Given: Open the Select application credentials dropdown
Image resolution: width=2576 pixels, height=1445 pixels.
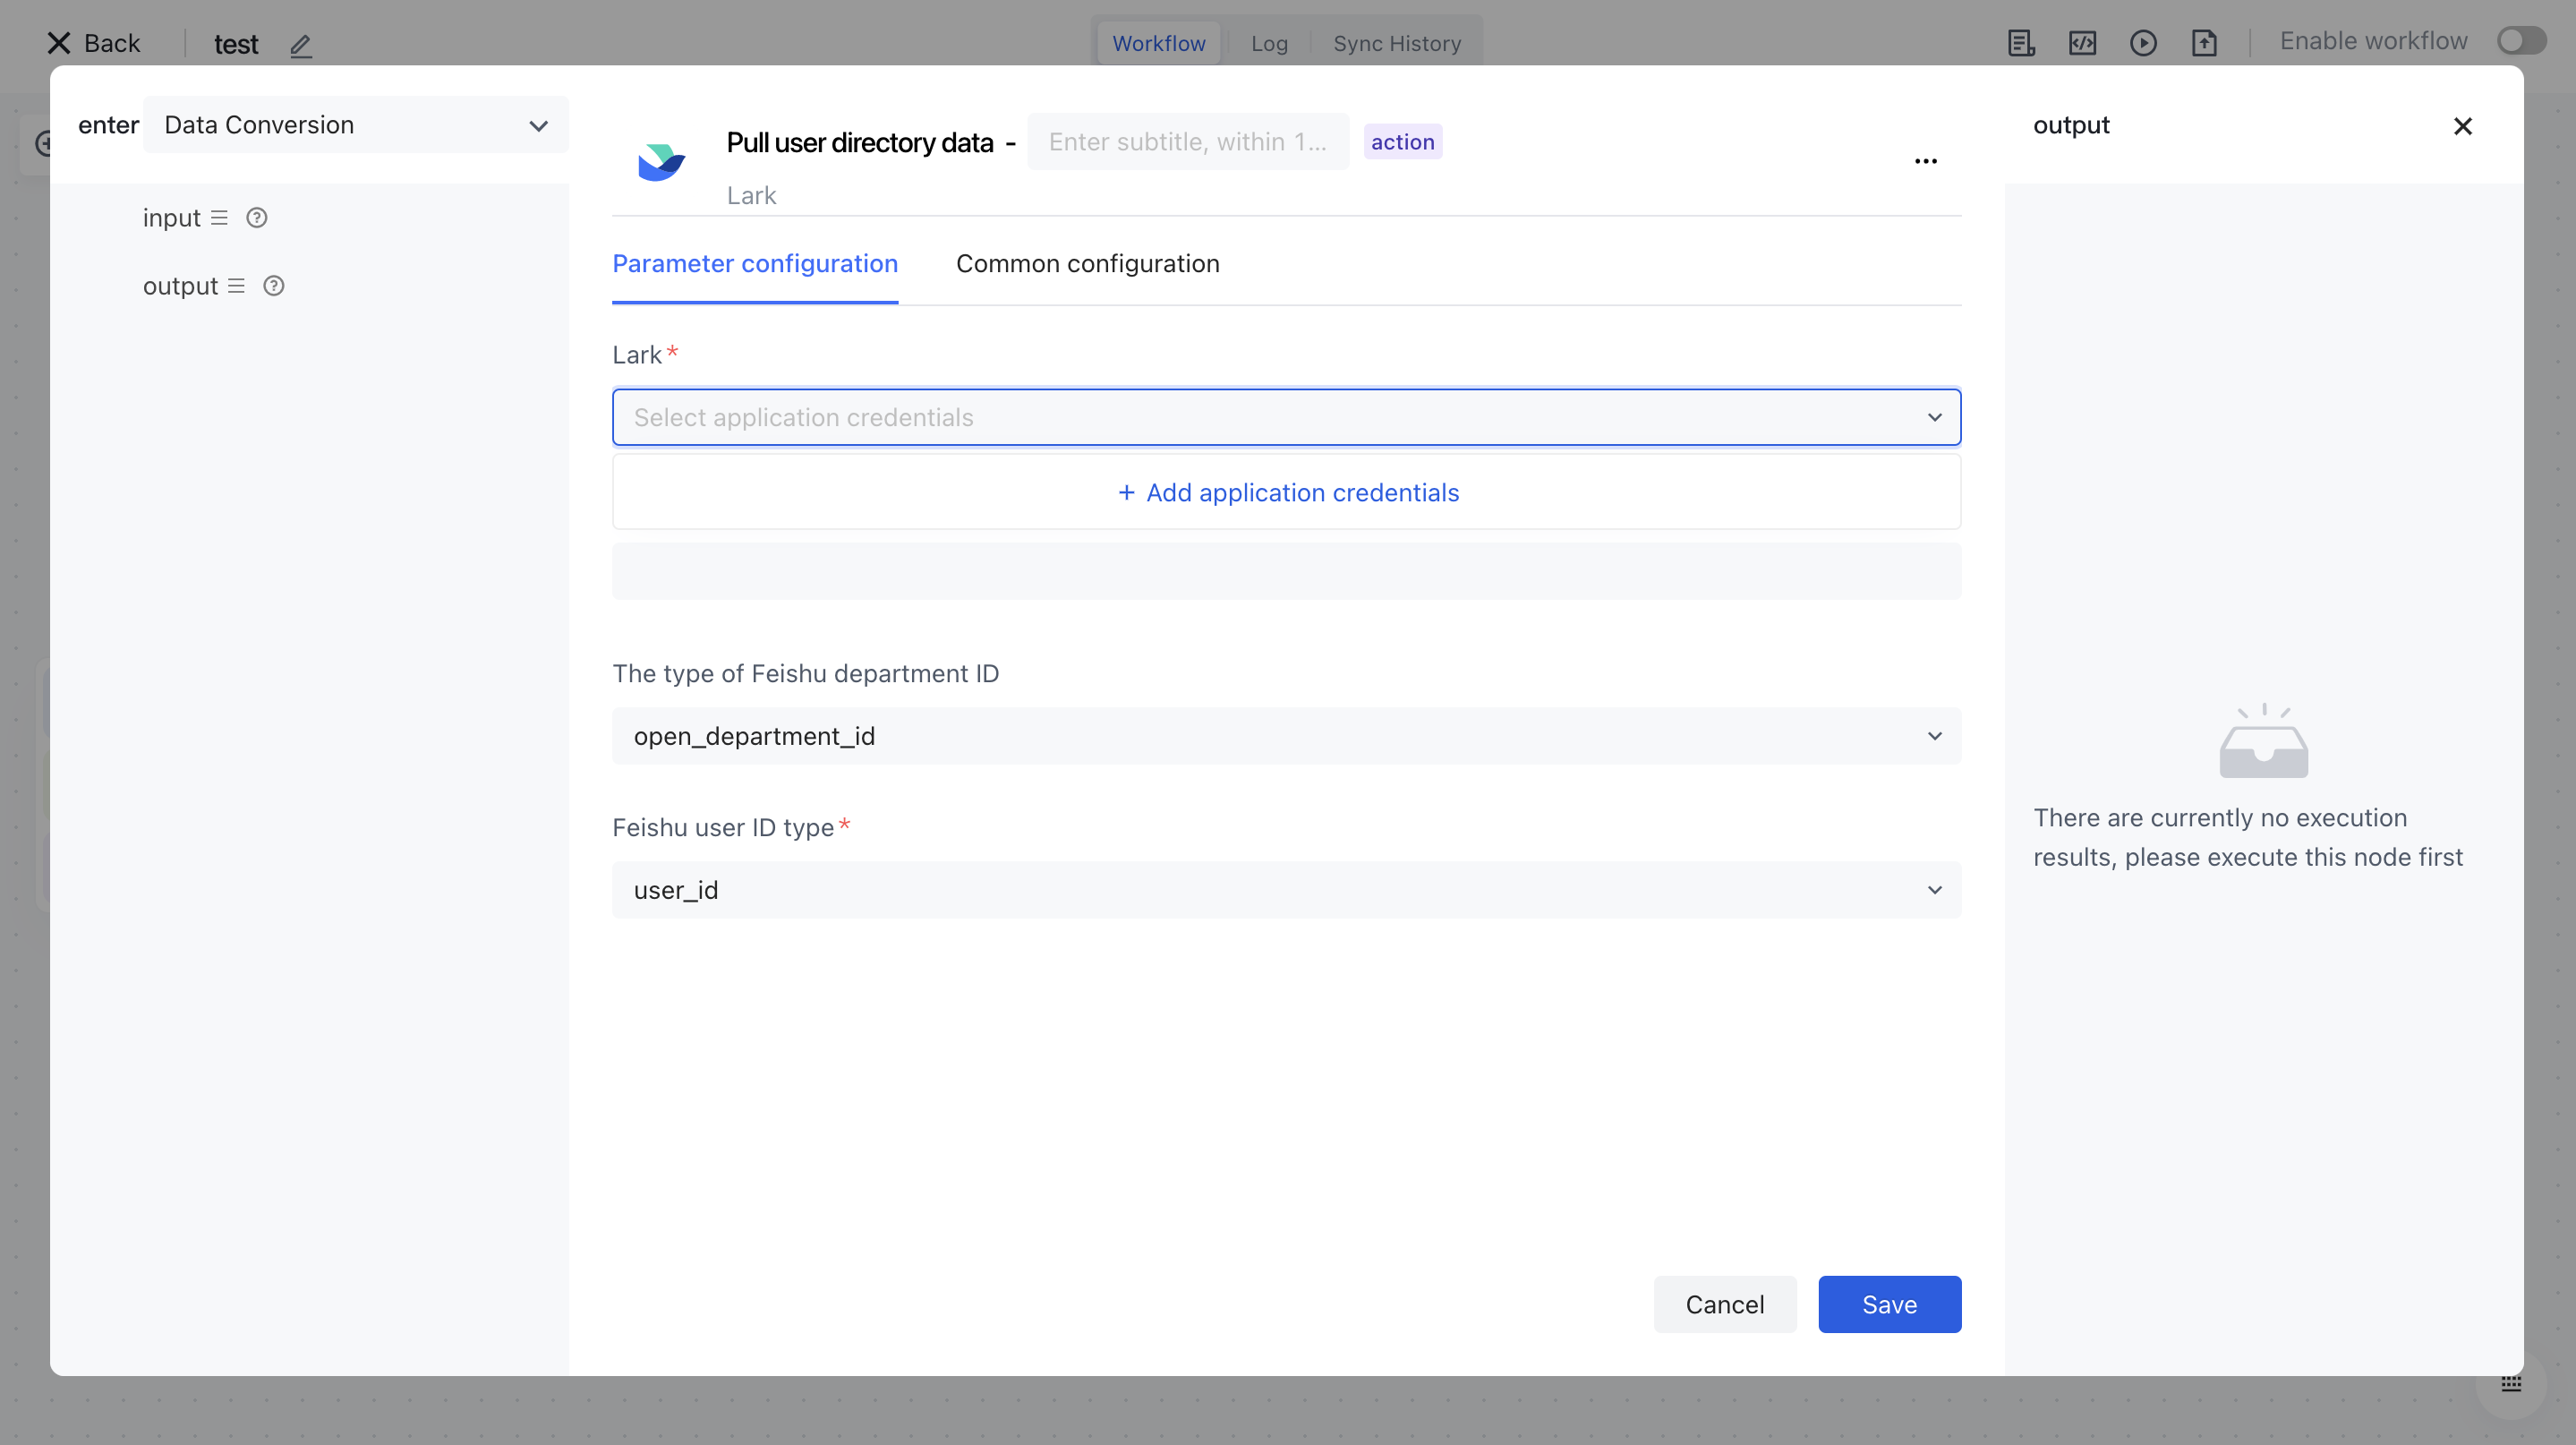Looking at the screenshot, I should 1286,417.
